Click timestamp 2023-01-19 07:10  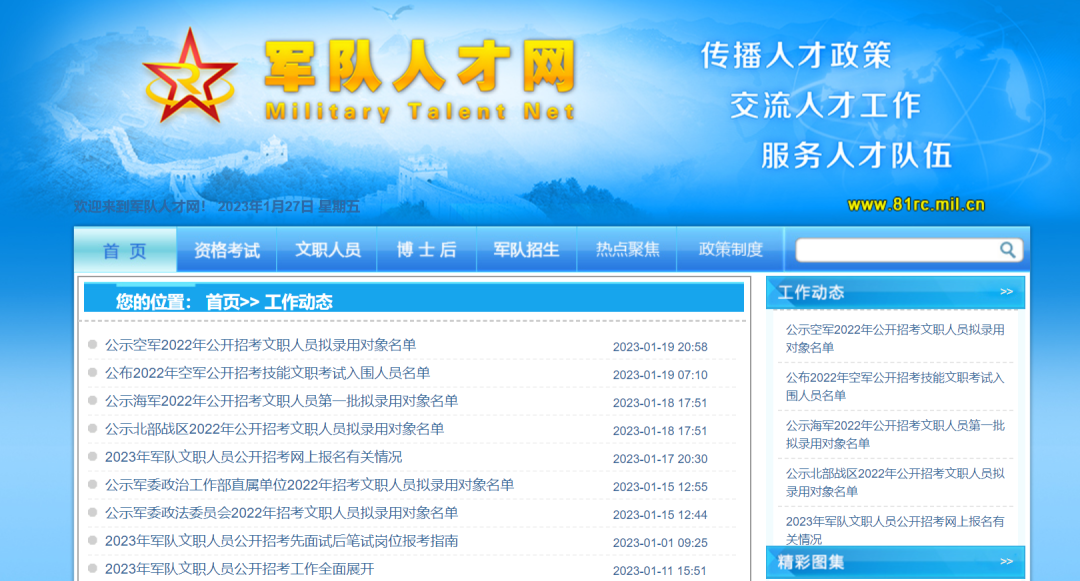pyautogui.click(x=660, y=375)
